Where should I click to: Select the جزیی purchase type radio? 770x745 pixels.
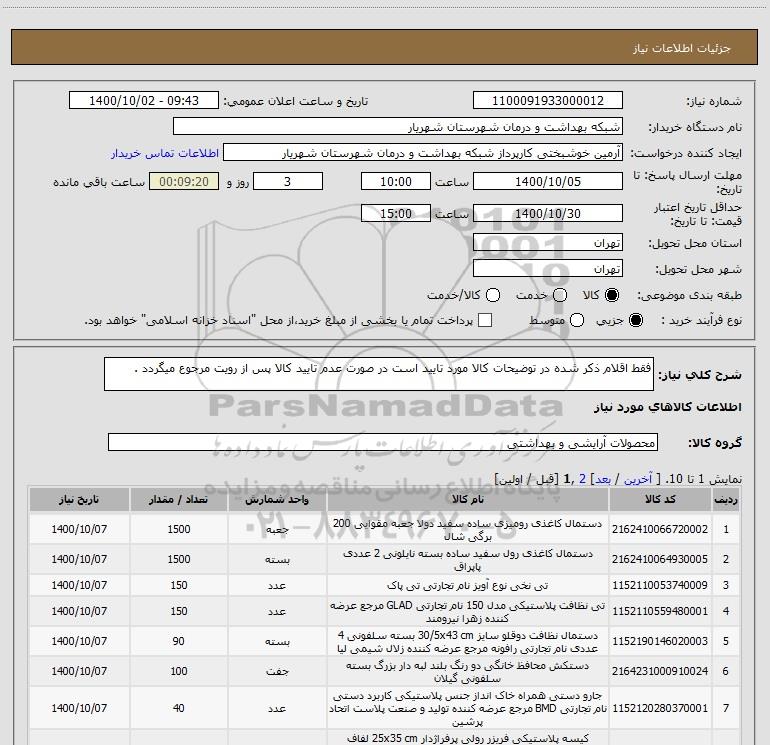(636, 320)
